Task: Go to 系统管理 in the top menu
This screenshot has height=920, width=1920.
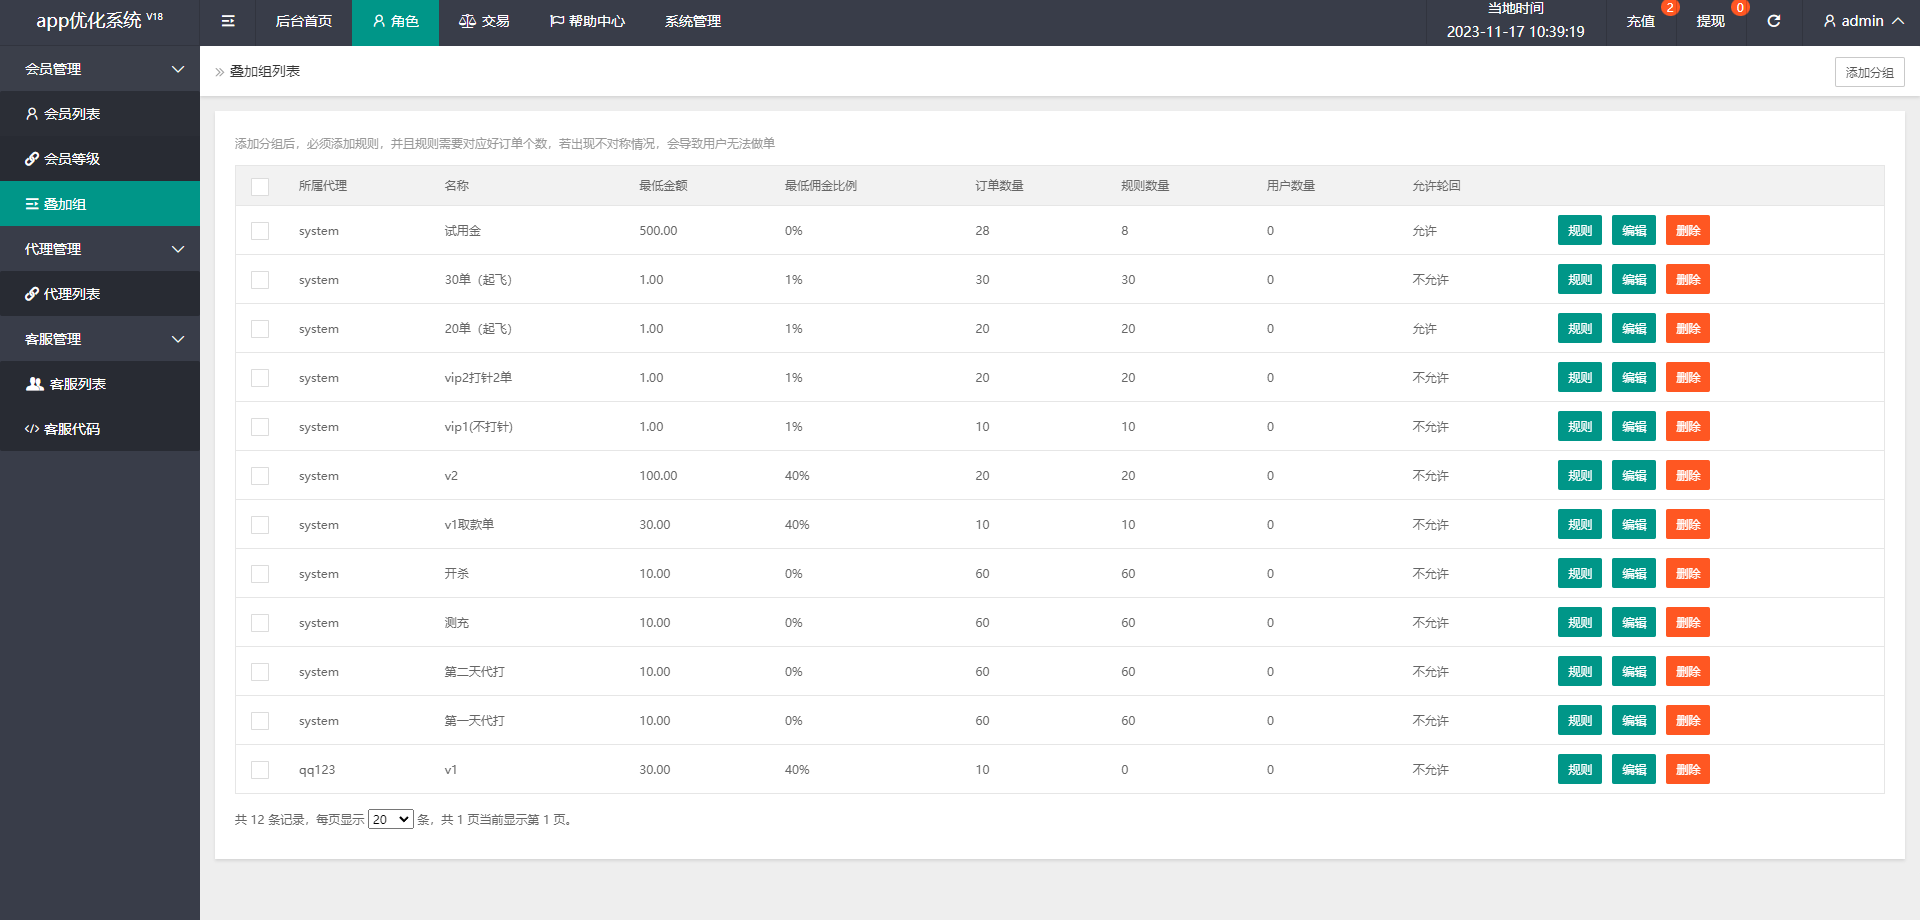Action: tap(692, 21)
